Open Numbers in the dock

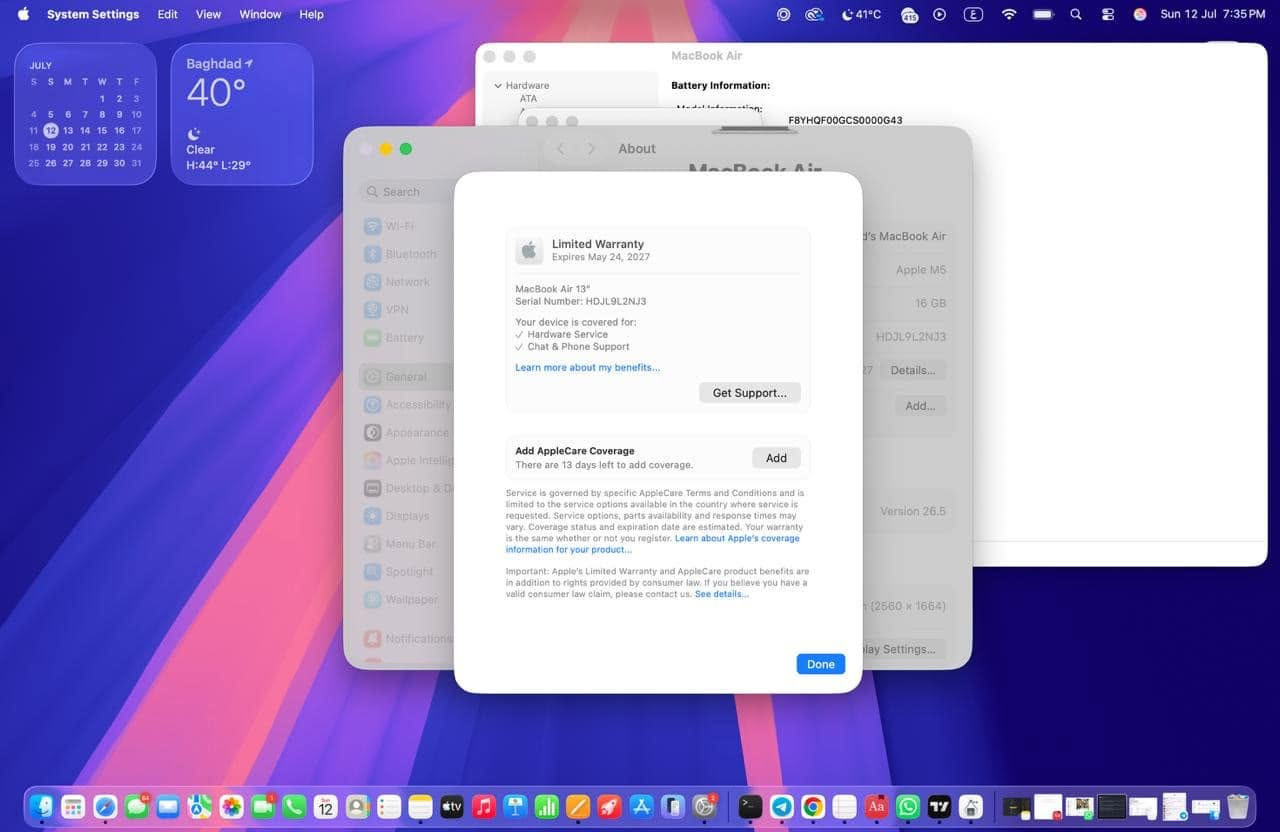pyautogui.click(x=547, y=806)
